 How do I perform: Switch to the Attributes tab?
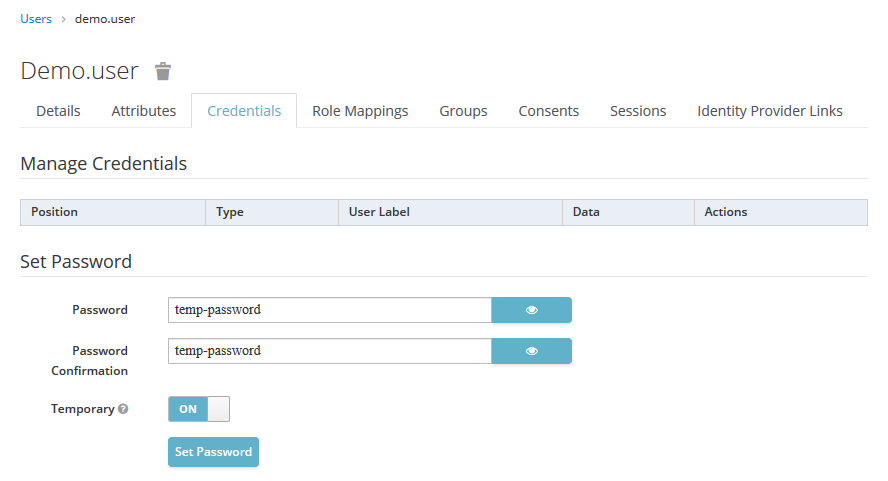point(143,111)
